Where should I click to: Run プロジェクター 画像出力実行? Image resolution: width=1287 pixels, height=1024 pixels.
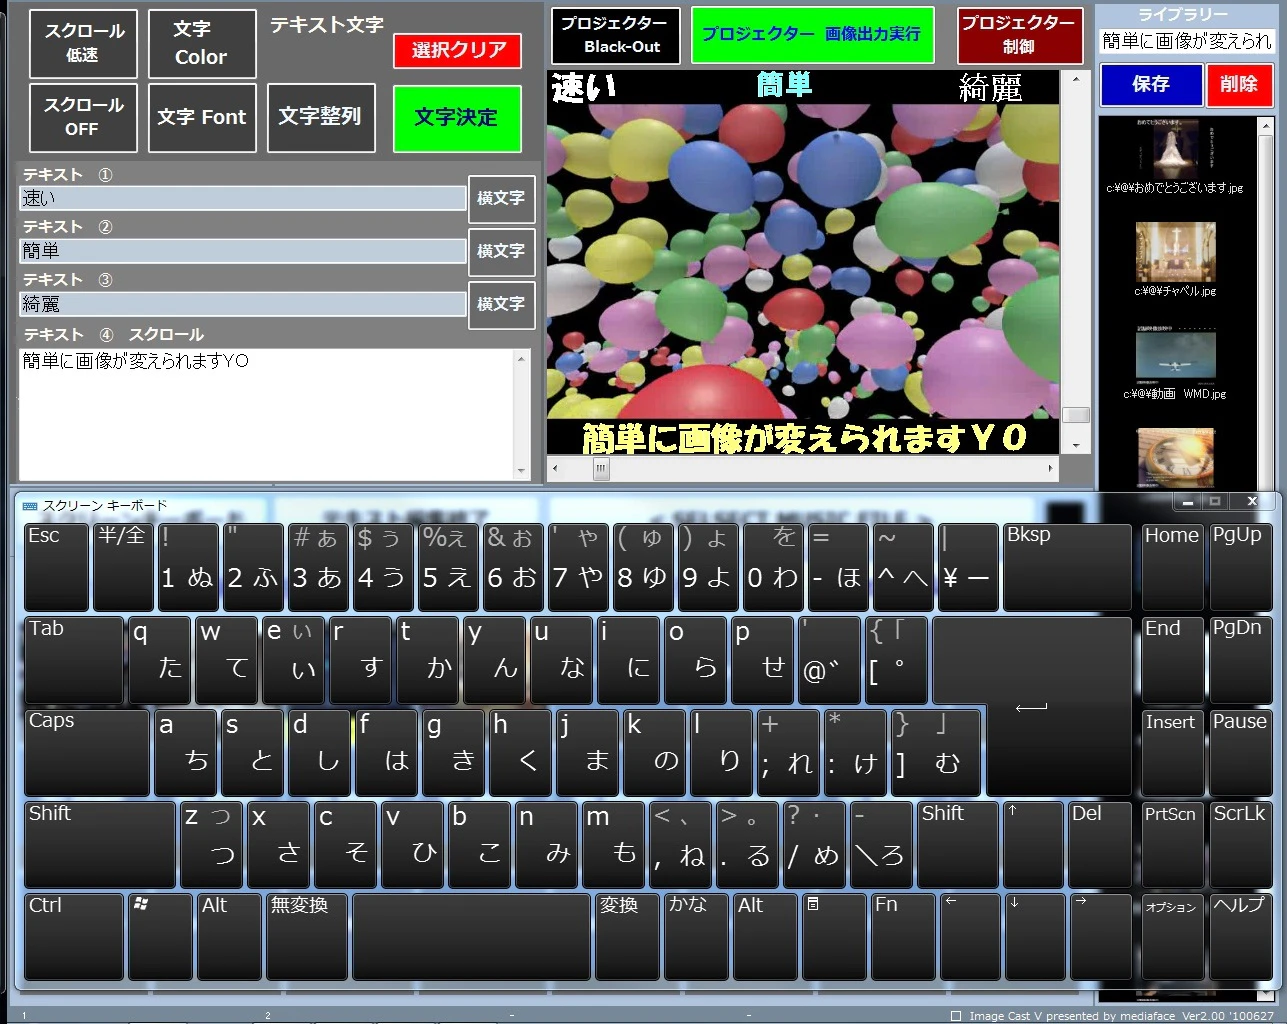[812, 35]
